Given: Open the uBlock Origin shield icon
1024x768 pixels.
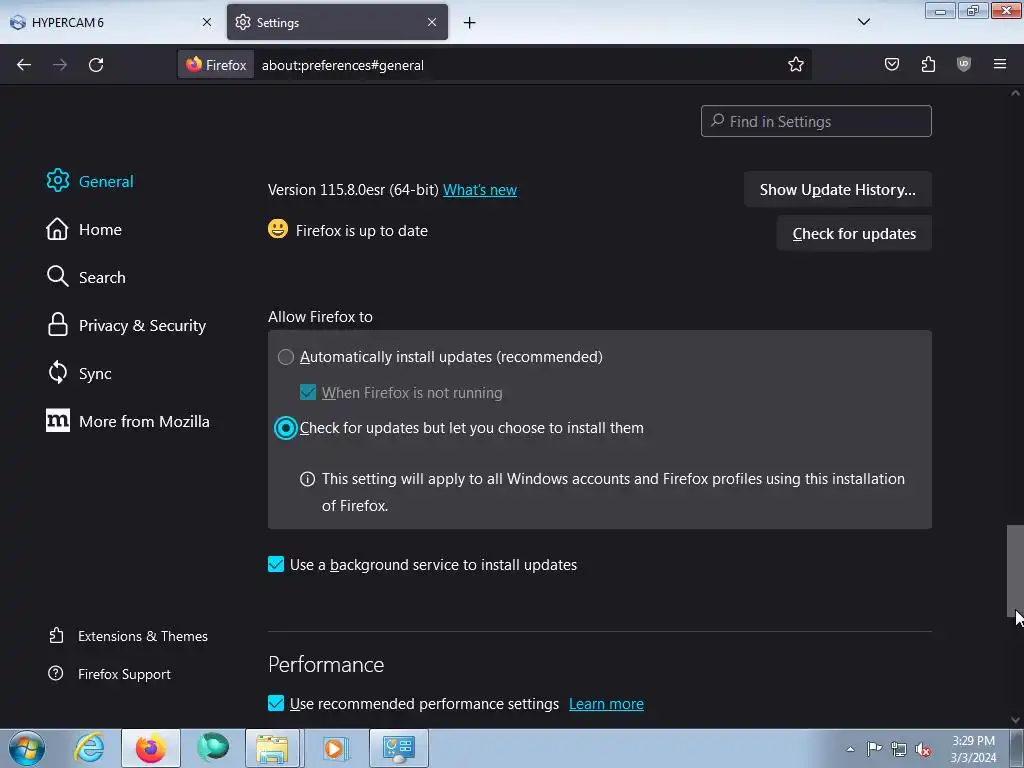Looking at the screenshot, I should (x=963, y=65).
